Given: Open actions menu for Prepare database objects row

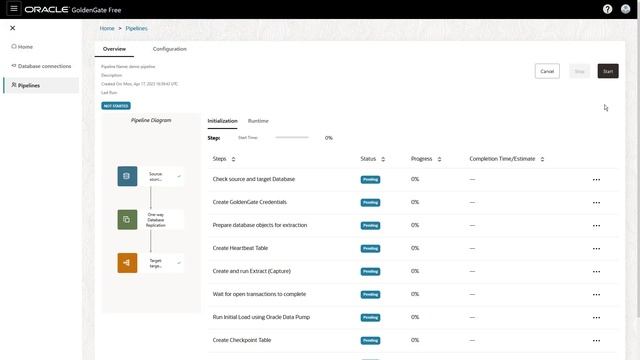Looking at the screenshot, I should (596, 226).
